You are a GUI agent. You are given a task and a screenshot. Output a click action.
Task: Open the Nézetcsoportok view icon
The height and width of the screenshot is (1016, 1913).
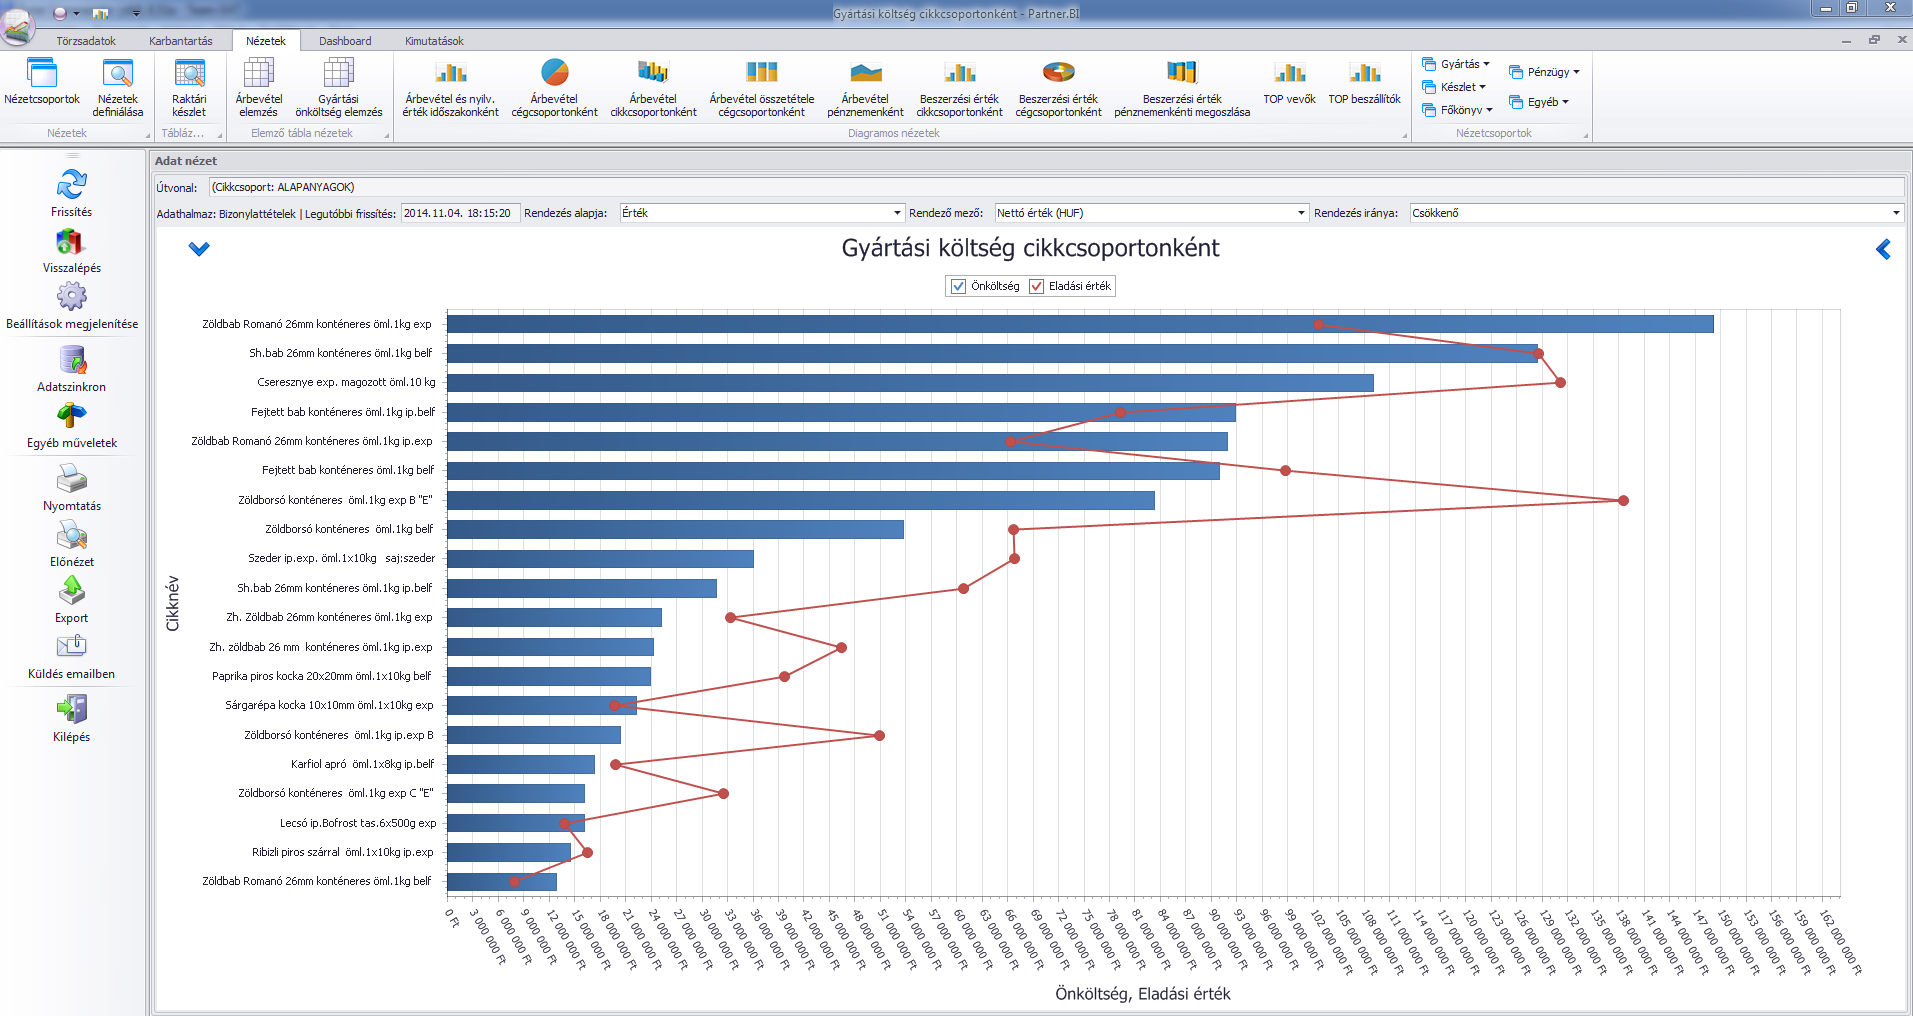pos(42,82)
